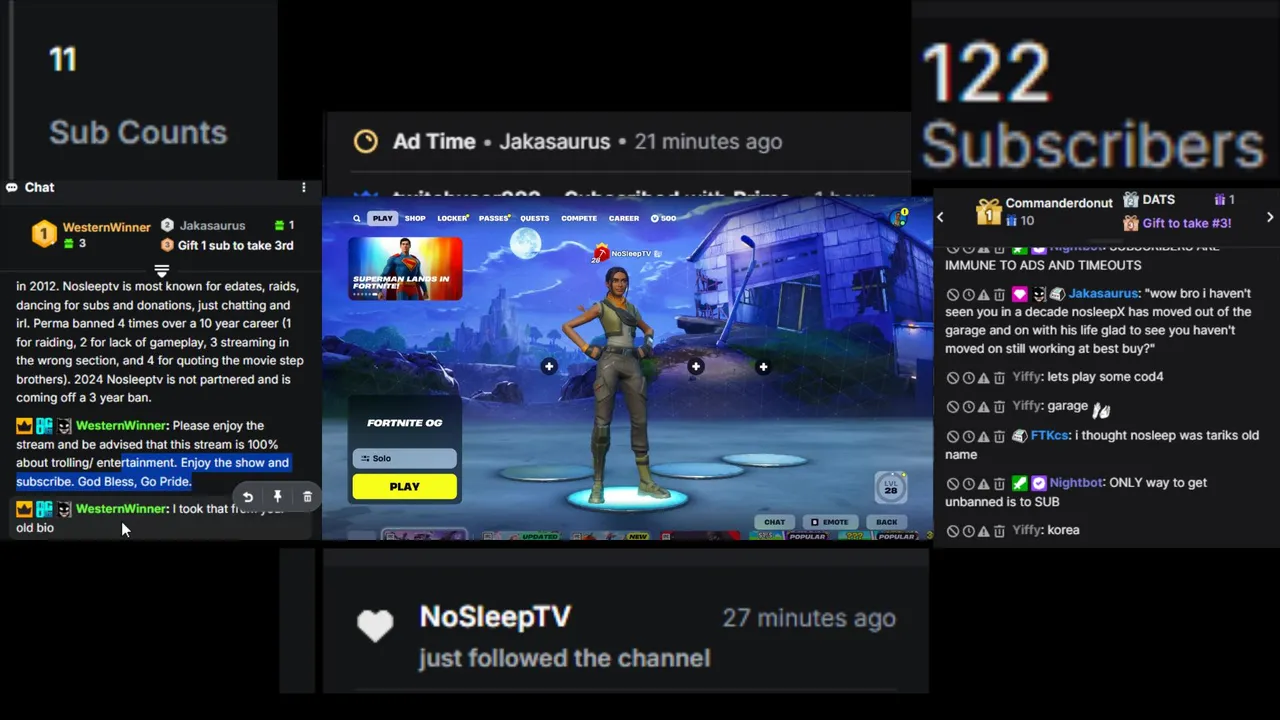Click 'Gift 1 sub to take 3rd'
1280x720 pixels.
[x=235, y=246]
